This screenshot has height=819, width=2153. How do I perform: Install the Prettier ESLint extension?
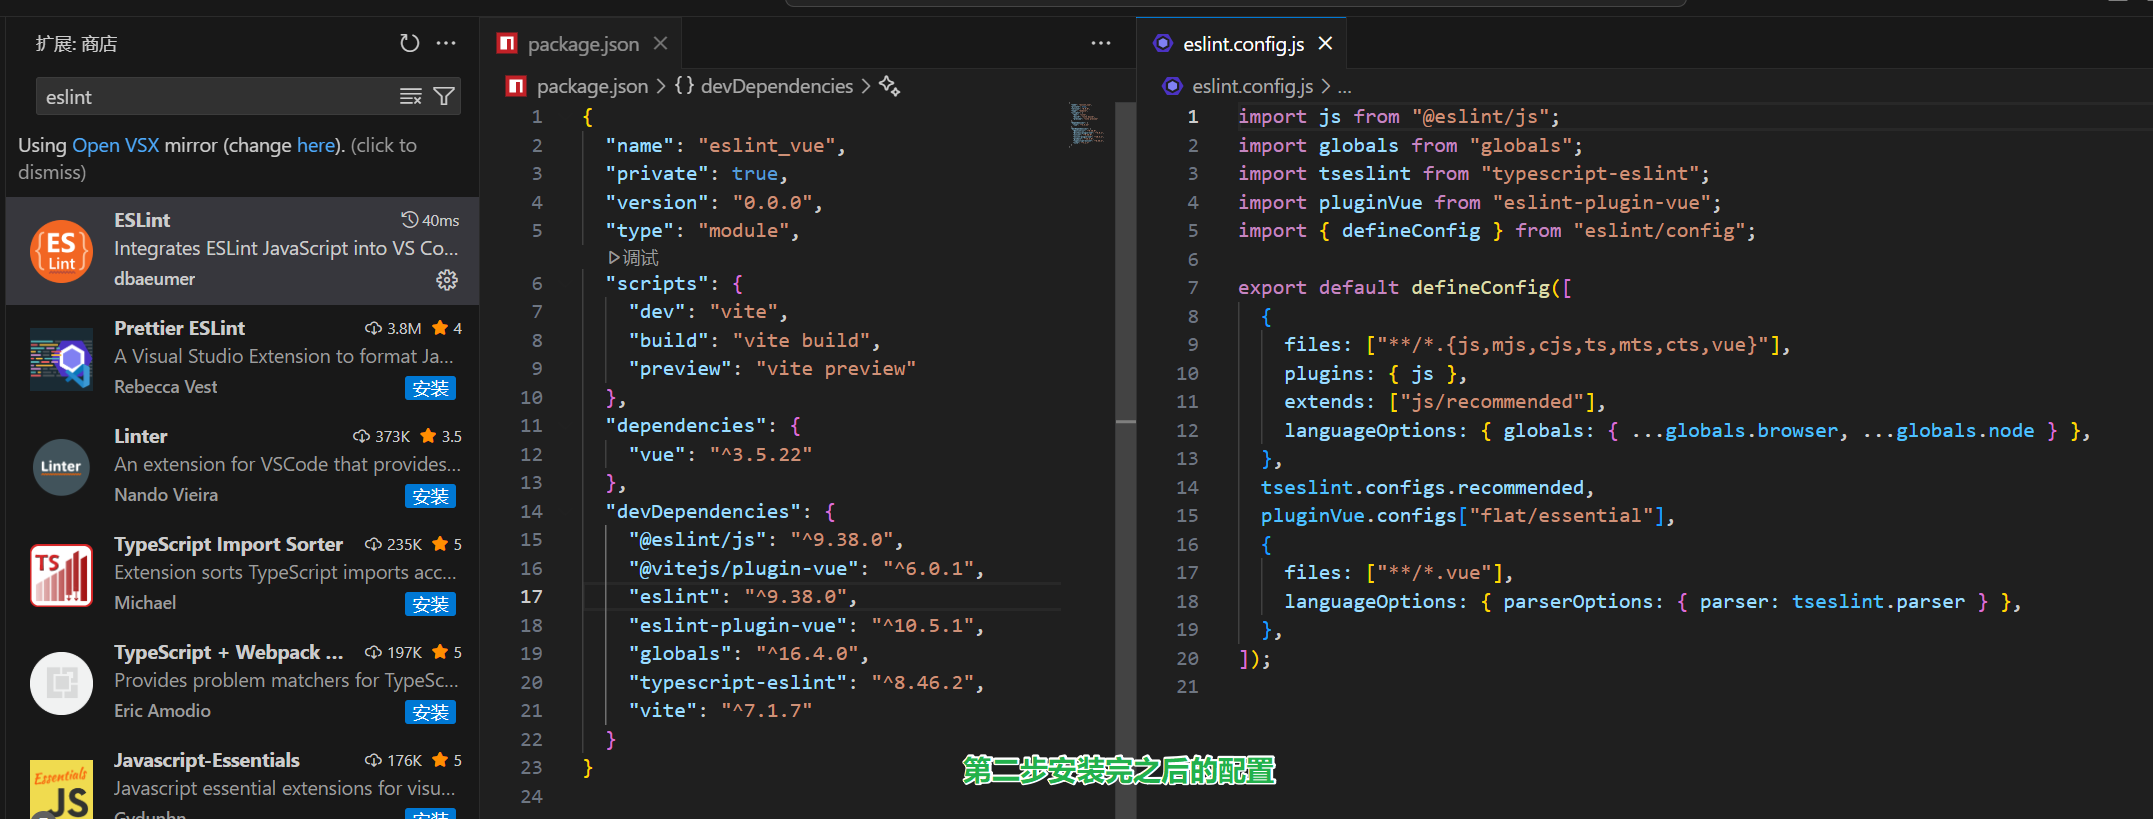[430, 388]
